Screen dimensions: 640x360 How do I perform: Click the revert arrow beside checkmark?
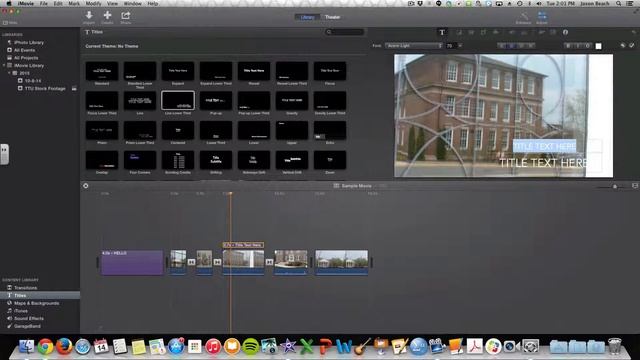623,46
